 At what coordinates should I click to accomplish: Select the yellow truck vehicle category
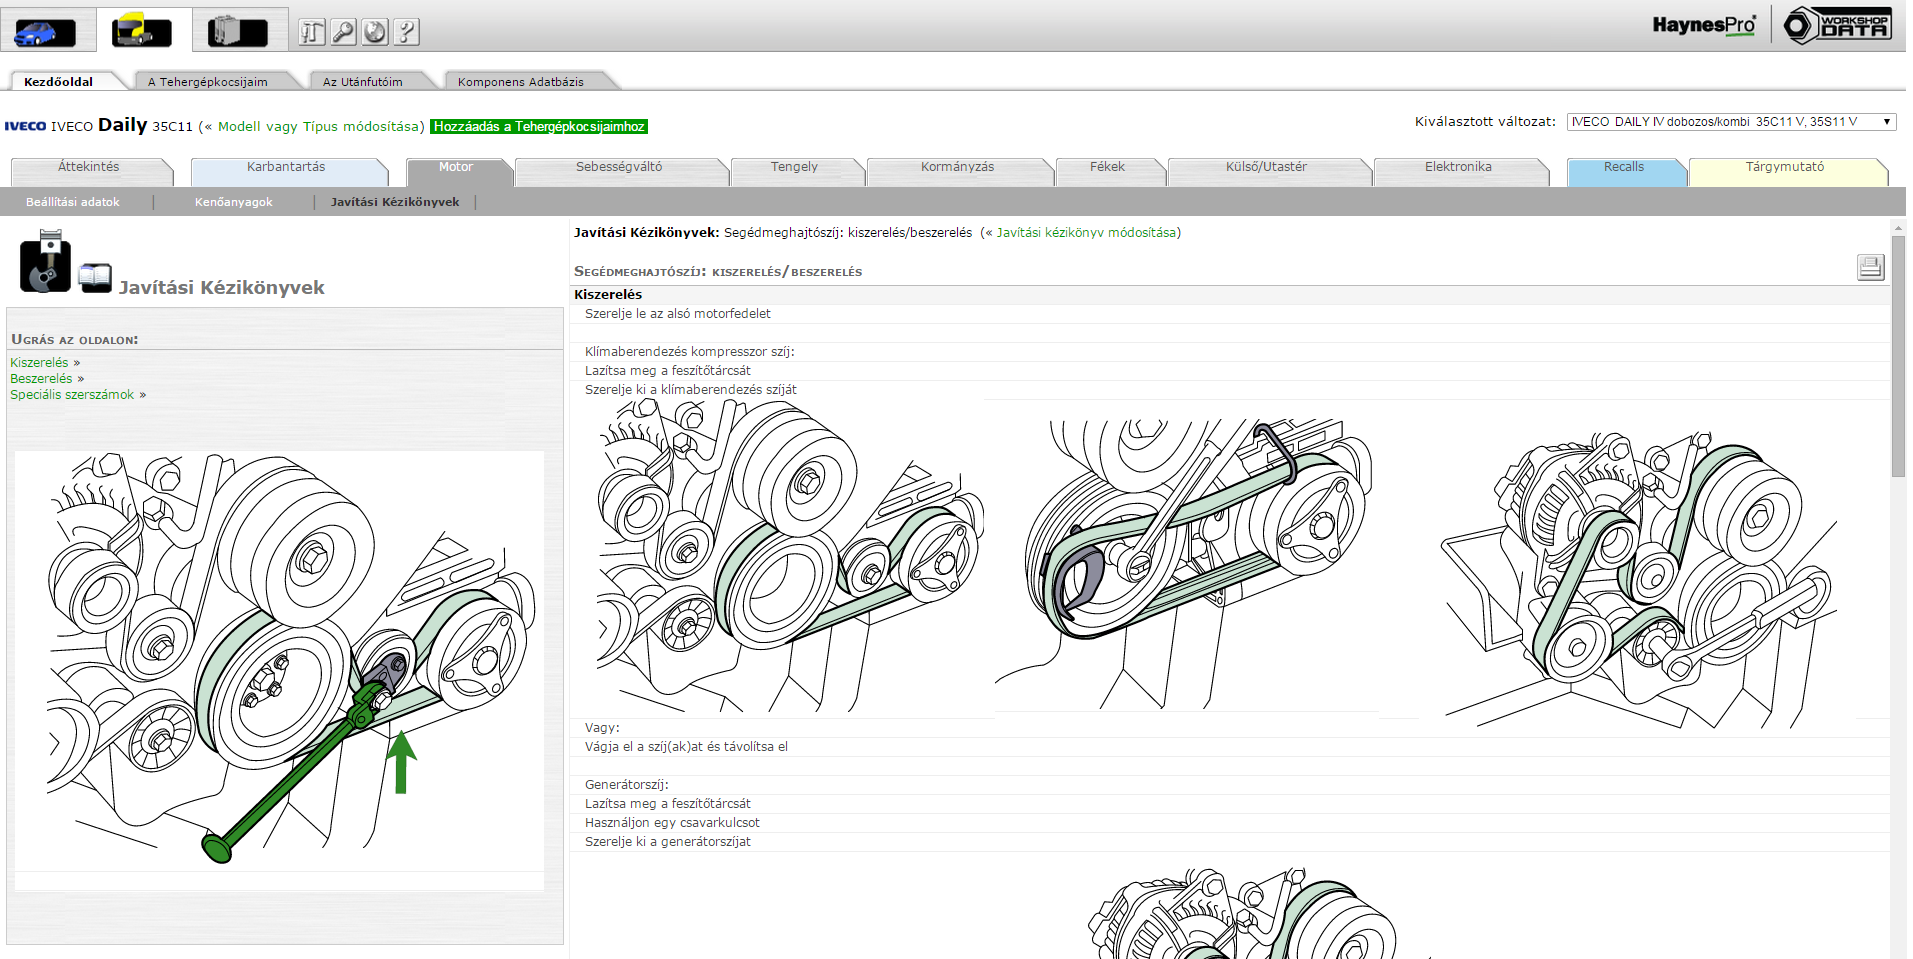(x=142, y=32)
